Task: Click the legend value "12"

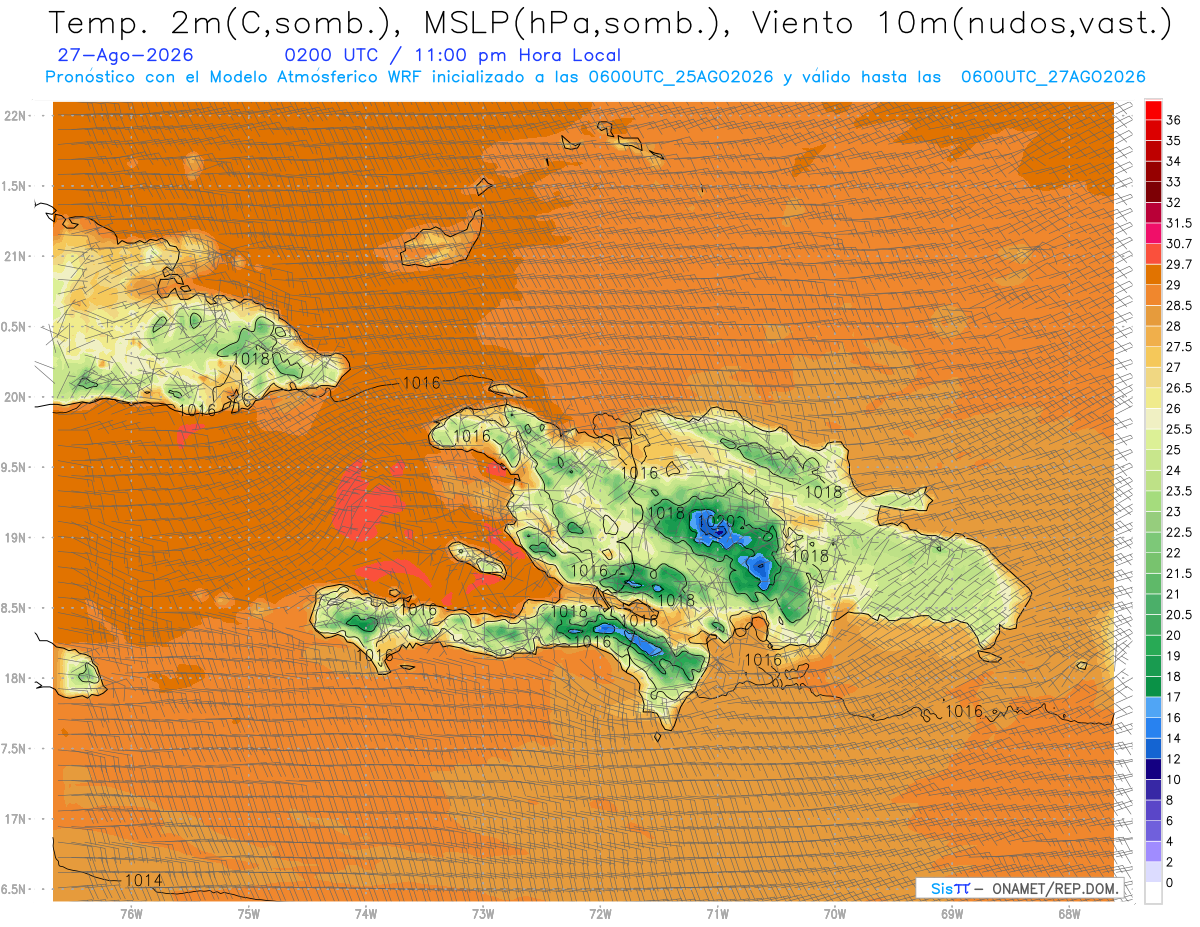Action: click(1174, 759)
